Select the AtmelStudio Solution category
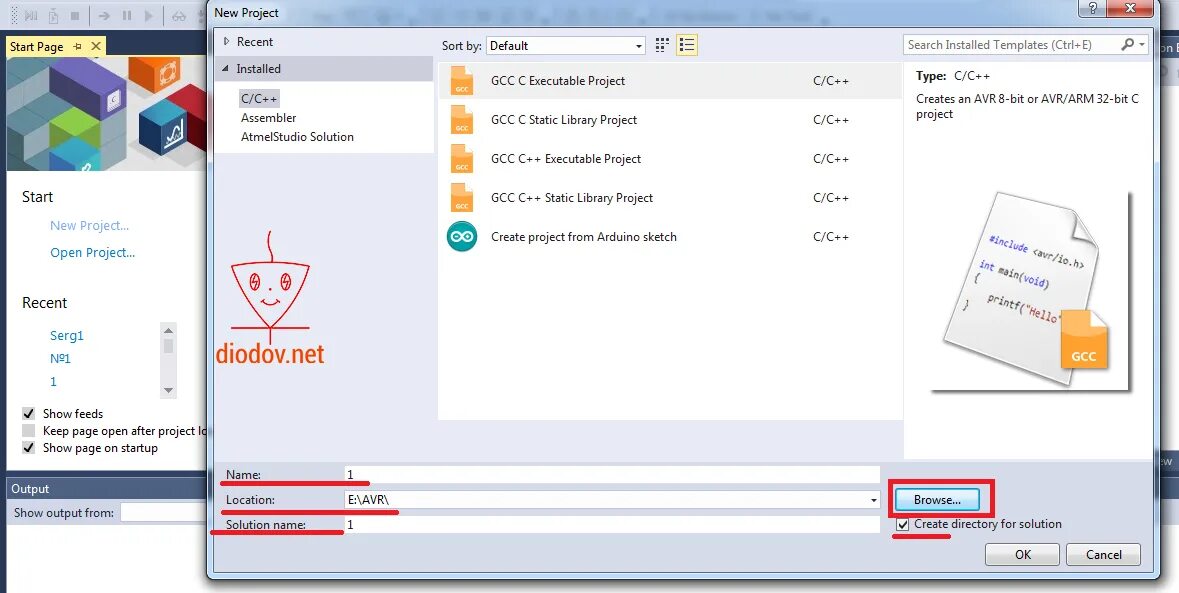 (297, 137)
